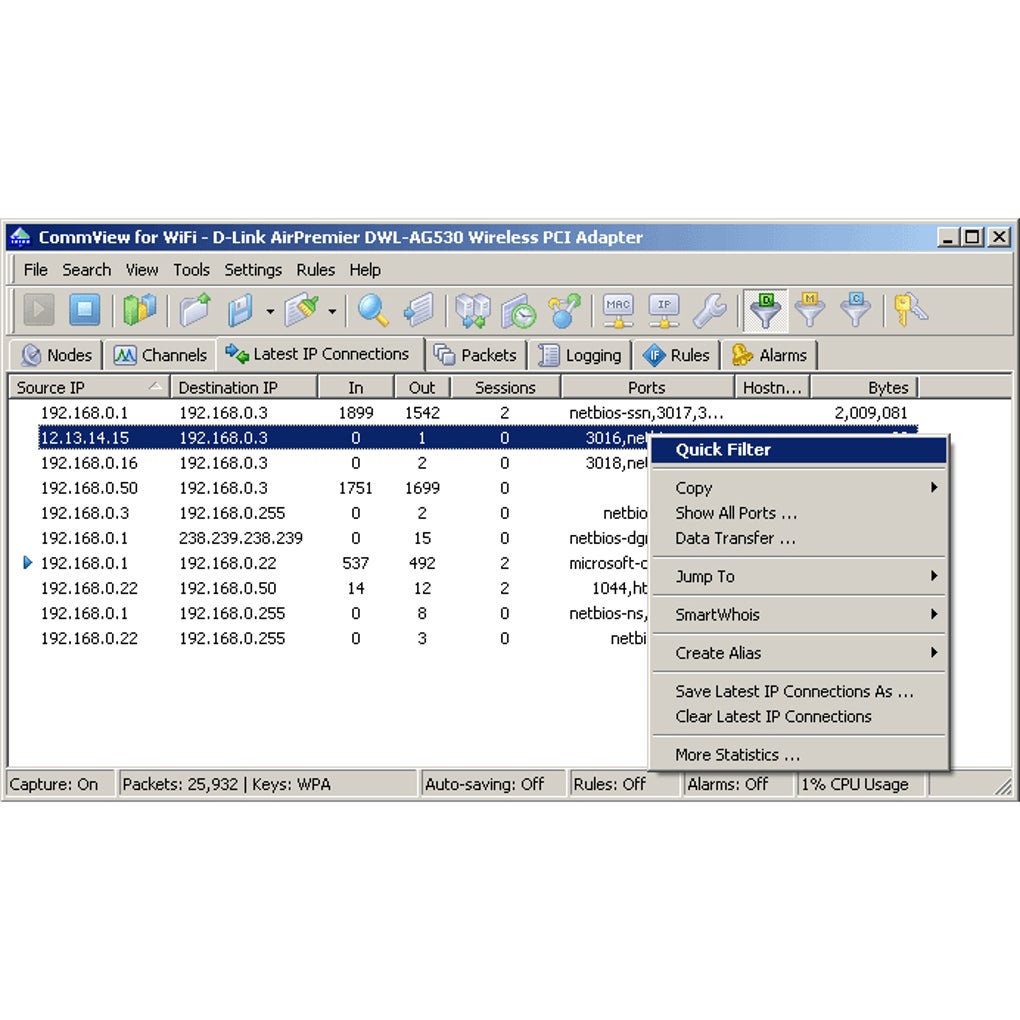Choose Data Transfer in context menu
This screenshot has height=1020, width=1020.
pyautogui.click(x=799, y=539)
